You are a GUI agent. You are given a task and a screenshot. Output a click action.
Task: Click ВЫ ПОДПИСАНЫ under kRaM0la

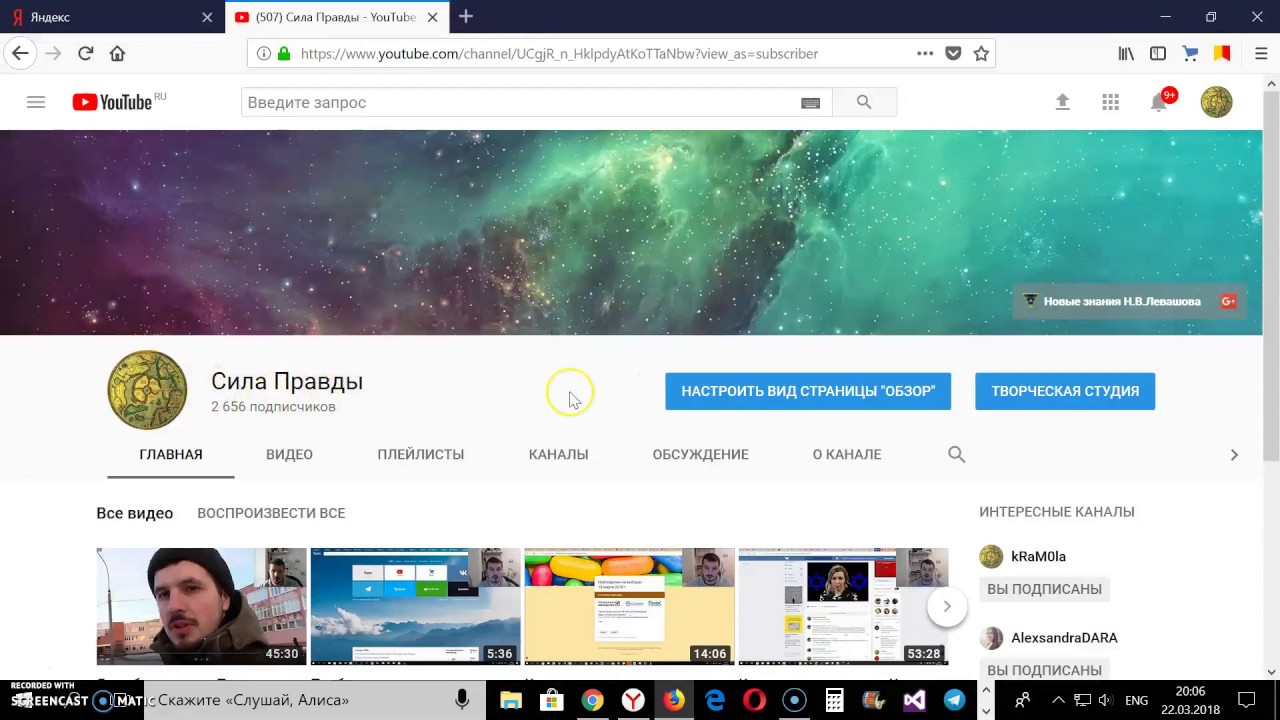click(x=1044, y=589)
